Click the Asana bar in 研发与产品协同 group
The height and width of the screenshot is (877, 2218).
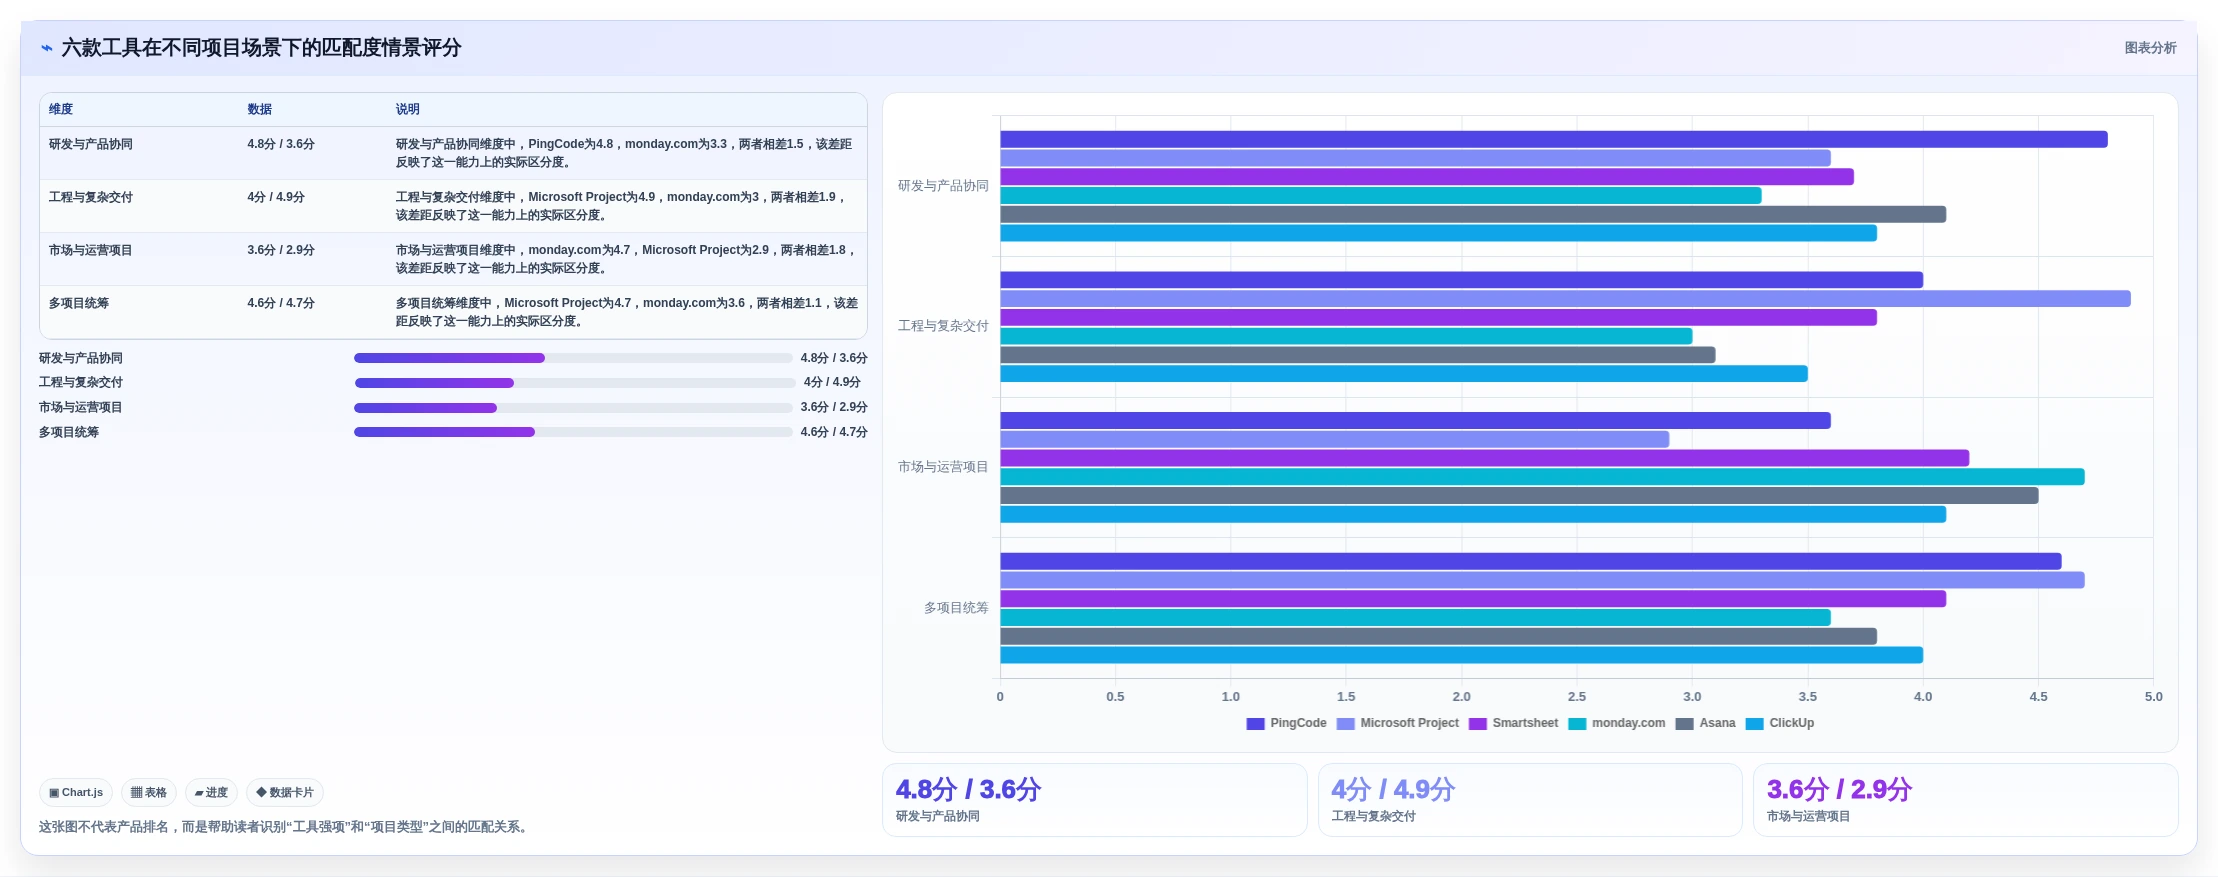click(1473, 214)
